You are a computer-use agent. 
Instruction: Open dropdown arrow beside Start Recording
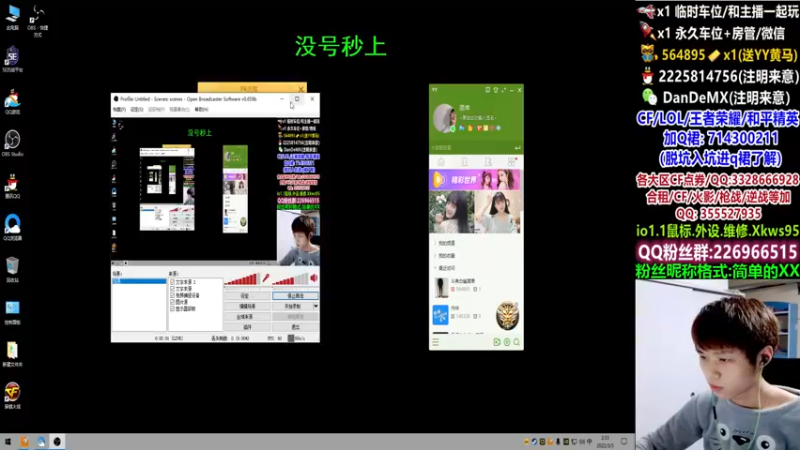coord(316,306)
